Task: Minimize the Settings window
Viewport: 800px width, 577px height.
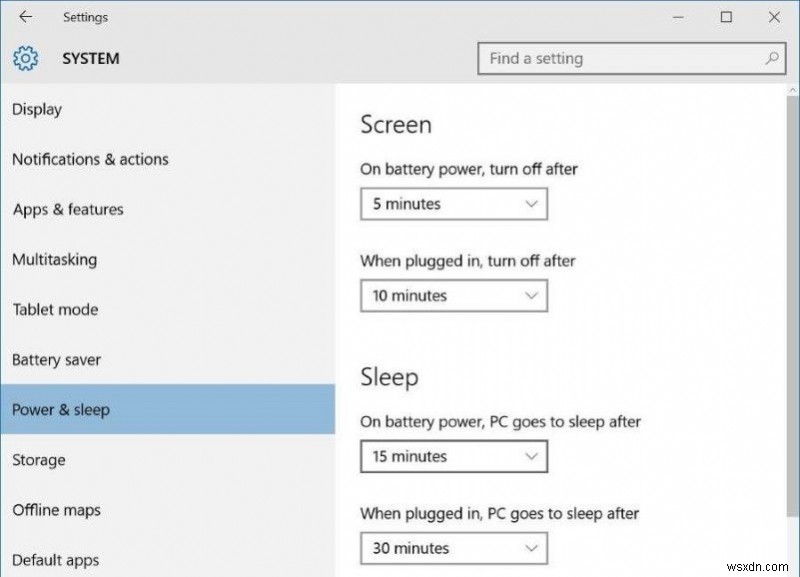Action: (x=677, y=17)
